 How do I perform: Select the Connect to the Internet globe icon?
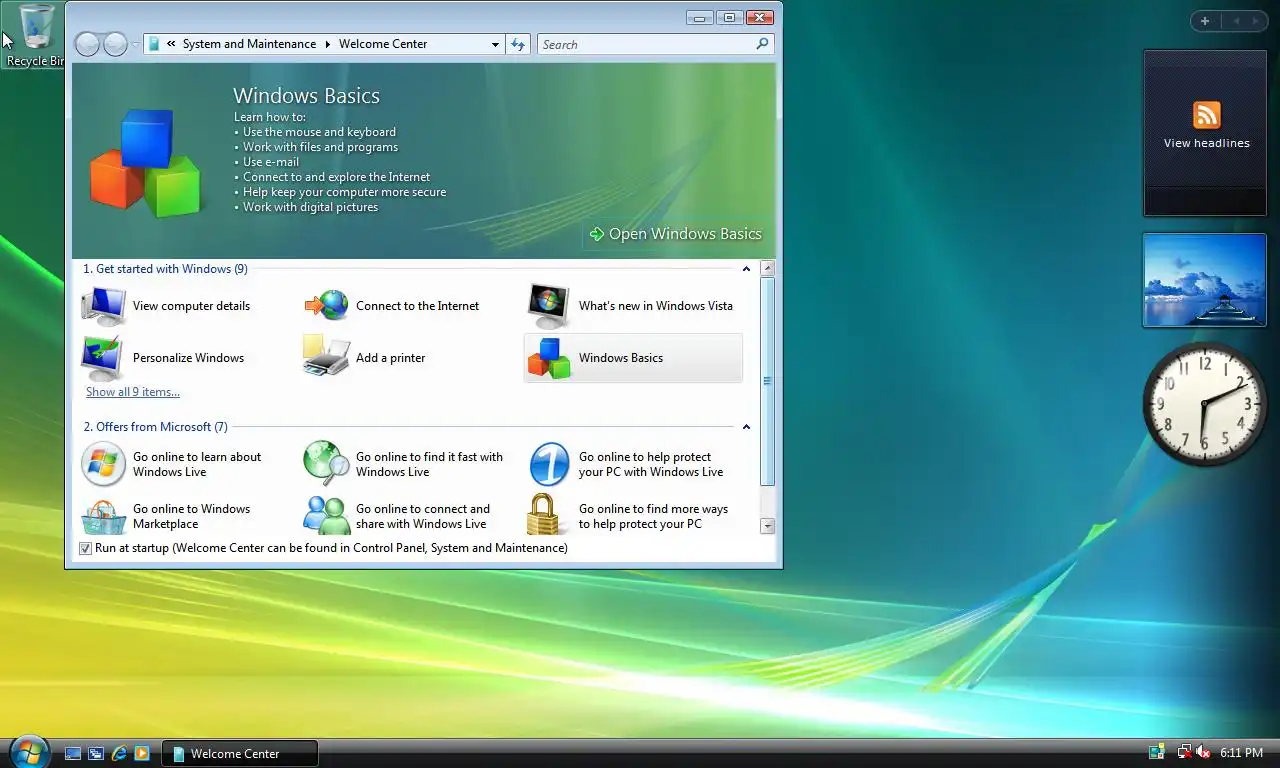327,306
